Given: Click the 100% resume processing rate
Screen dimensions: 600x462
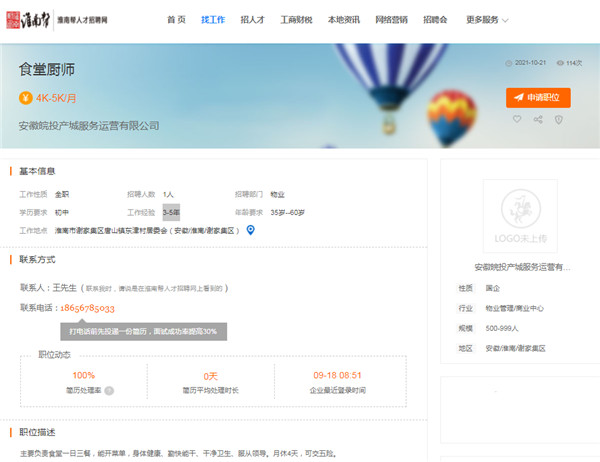Looking at the screenshot, I should tap(83, 375).
